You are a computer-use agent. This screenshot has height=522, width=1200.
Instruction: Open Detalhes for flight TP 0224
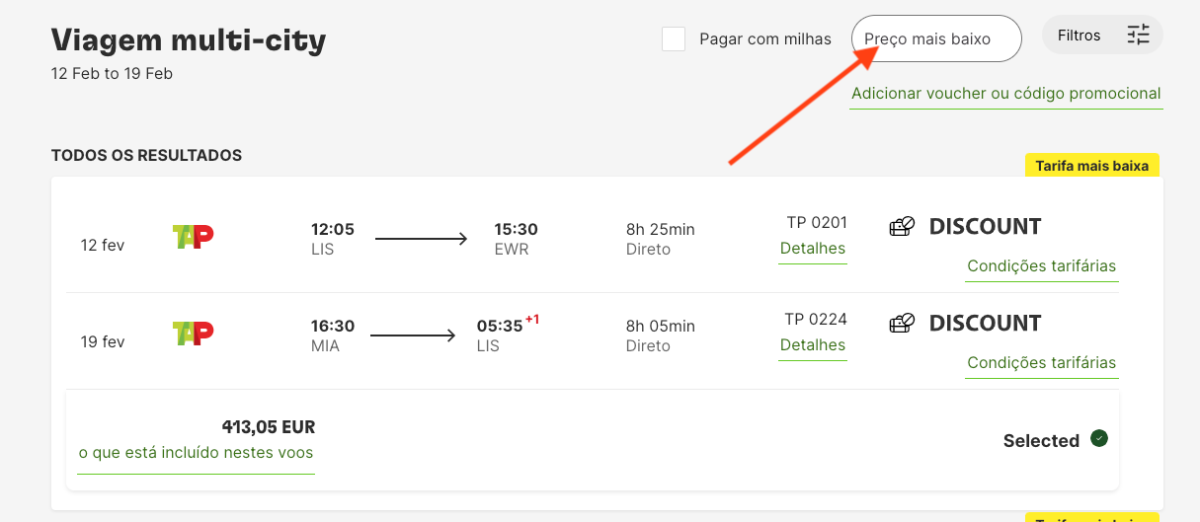pos(812,345)
